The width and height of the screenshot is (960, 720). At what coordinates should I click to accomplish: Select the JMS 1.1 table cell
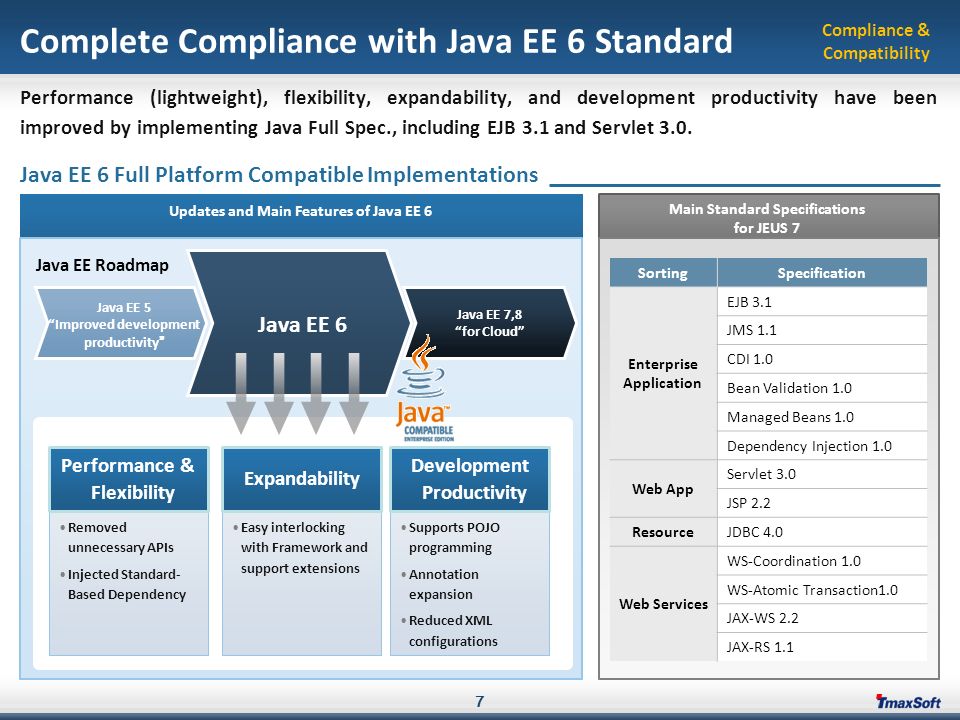822,331
